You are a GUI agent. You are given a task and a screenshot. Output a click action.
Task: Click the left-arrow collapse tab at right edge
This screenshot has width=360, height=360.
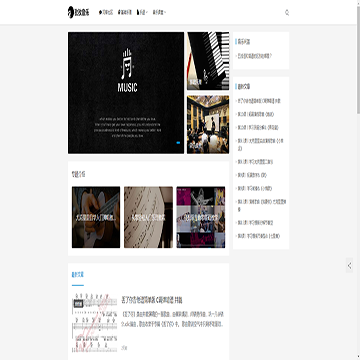(x=349, y=265)
